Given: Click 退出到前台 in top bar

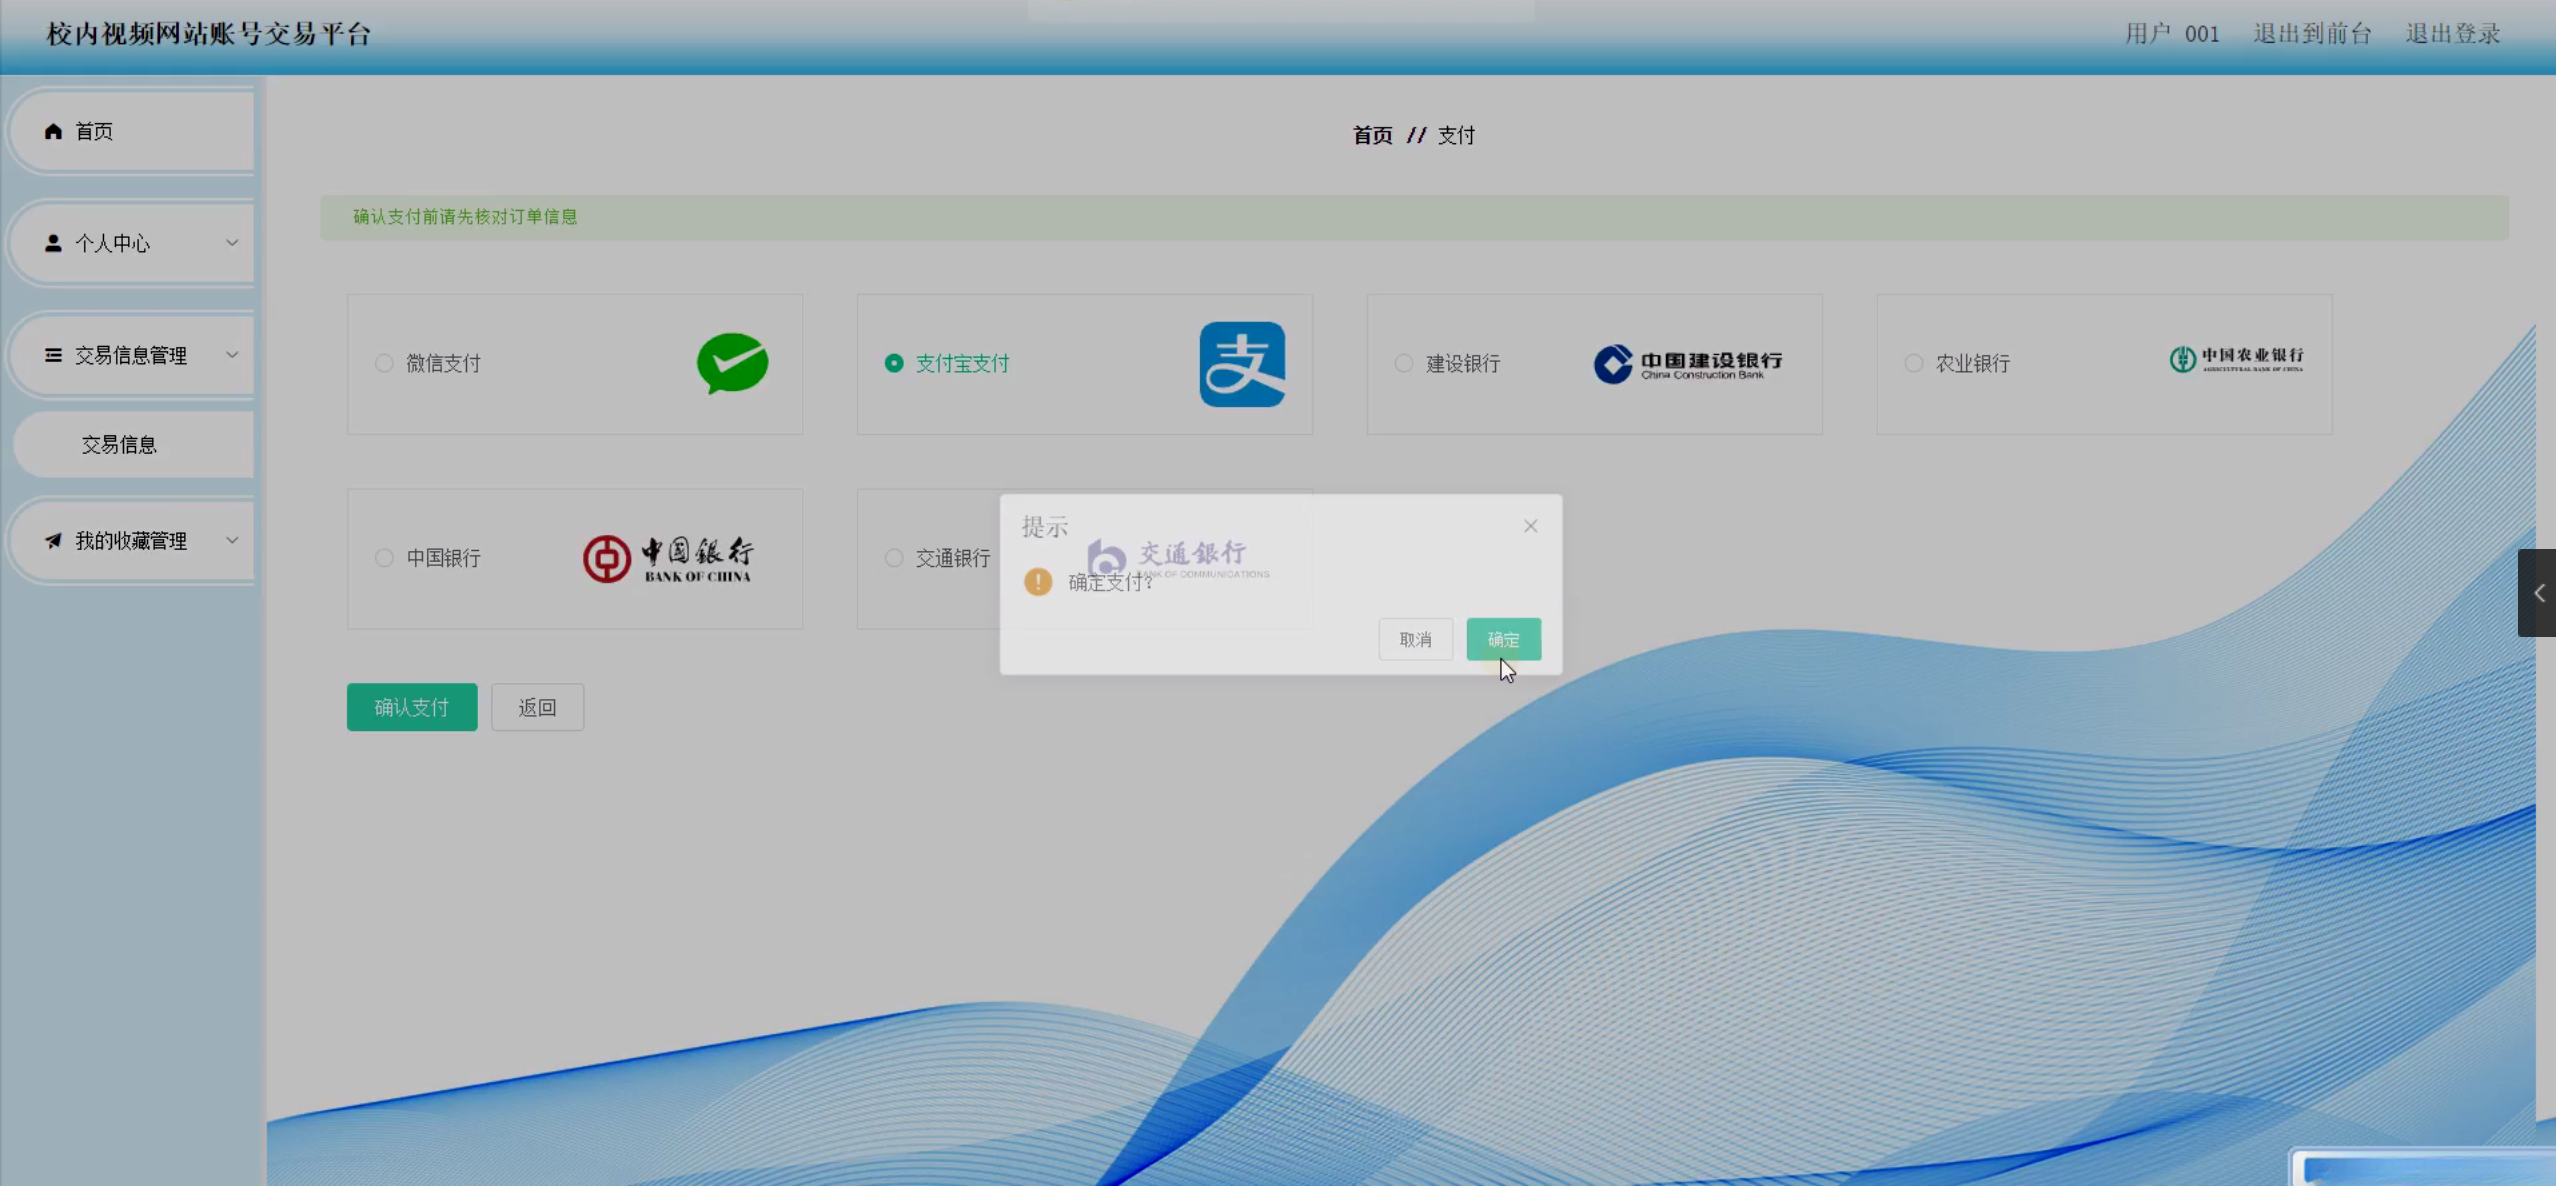Looking at the screenshot, I should coord(2311,34).
